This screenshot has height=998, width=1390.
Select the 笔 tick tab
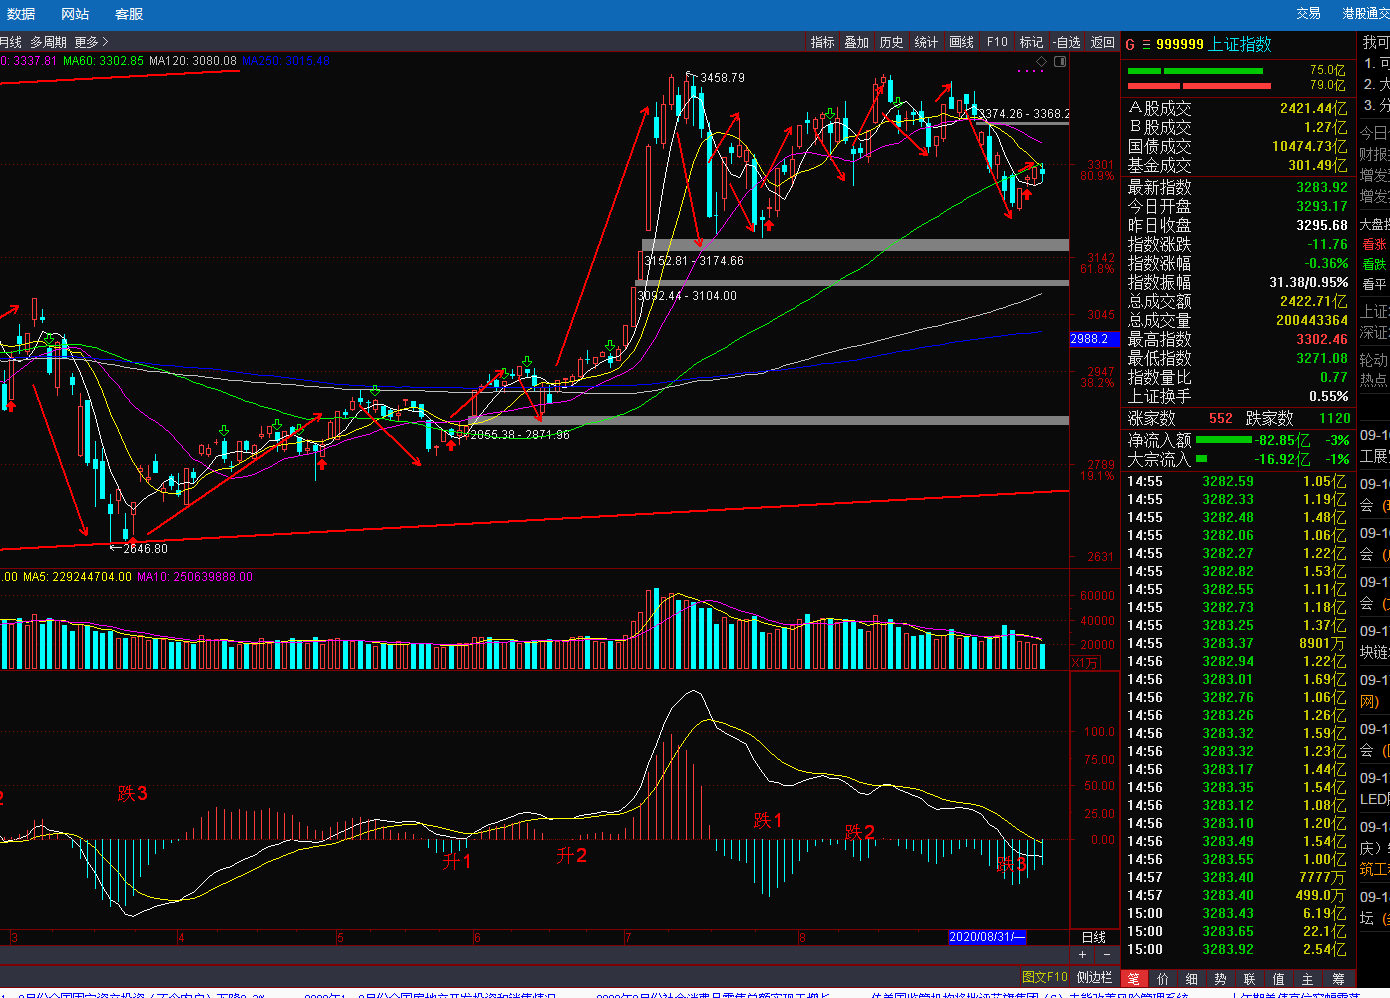click(1133, 979)
